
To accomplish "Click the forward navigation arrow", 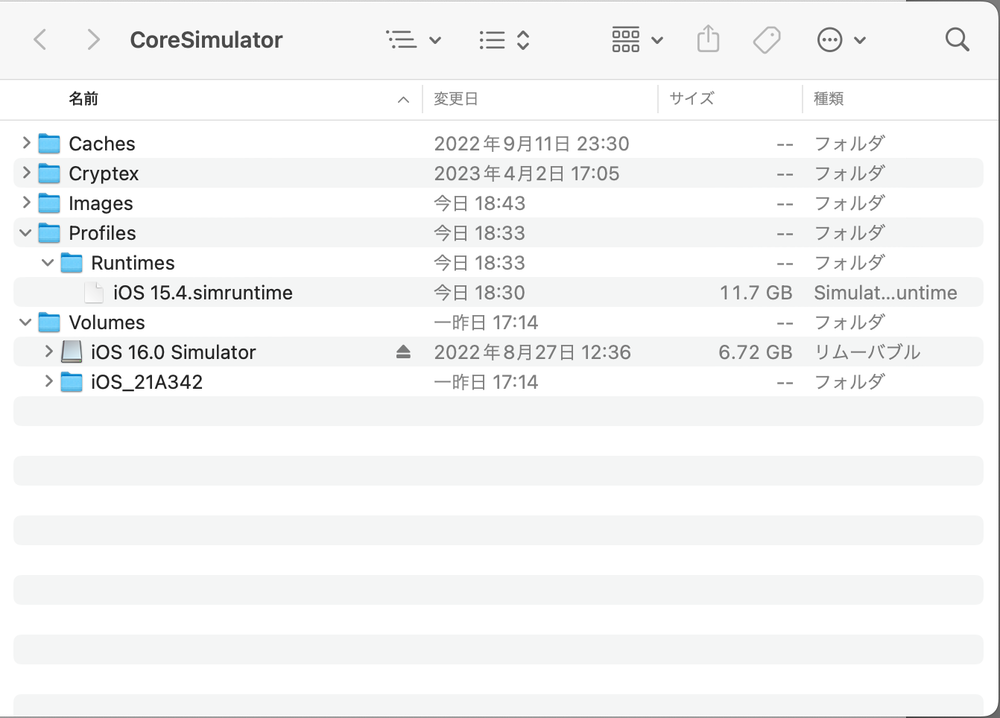I will point(93,40).
